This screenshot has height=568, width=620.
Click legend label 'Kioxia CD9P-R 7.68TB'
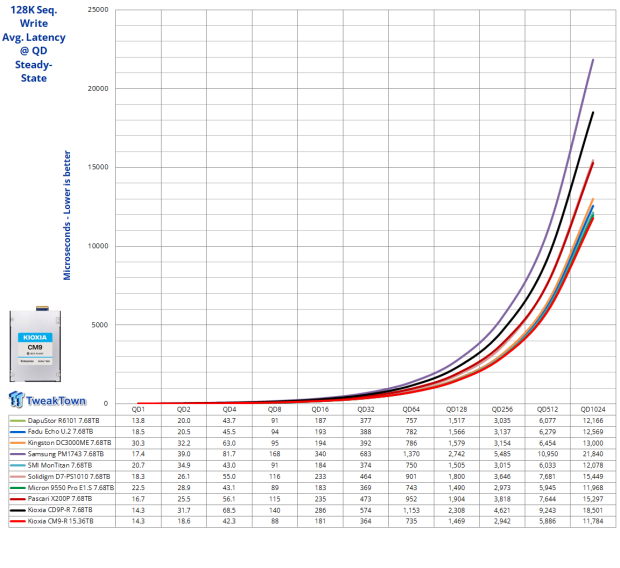pos(60,510)
